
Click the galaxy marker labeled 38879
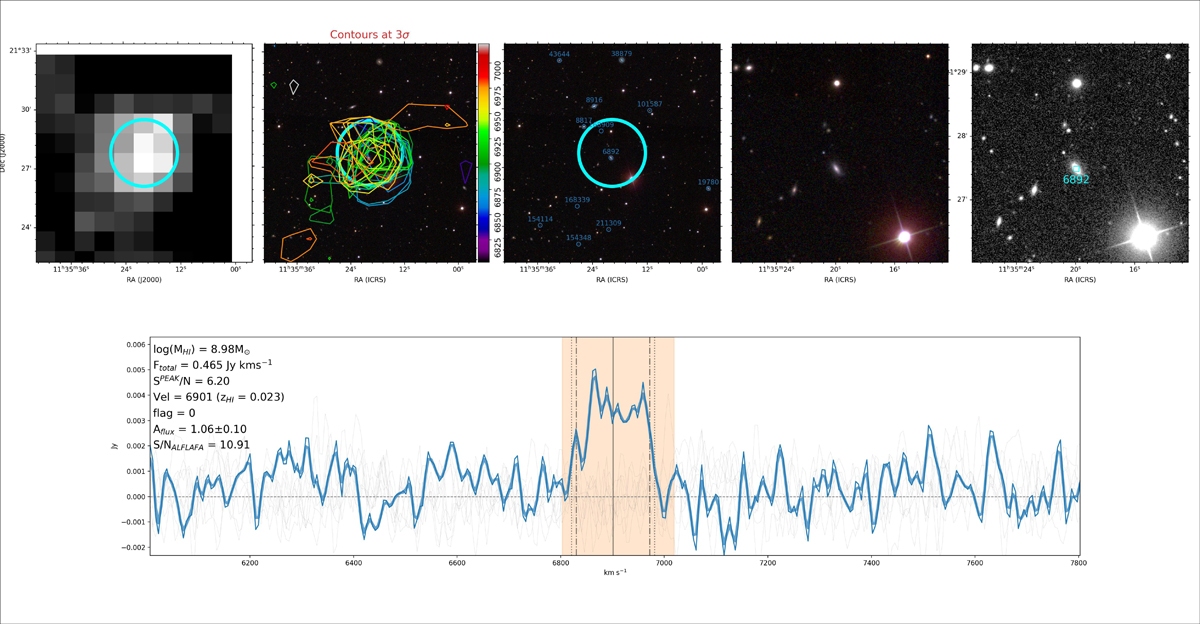point(622,60)
